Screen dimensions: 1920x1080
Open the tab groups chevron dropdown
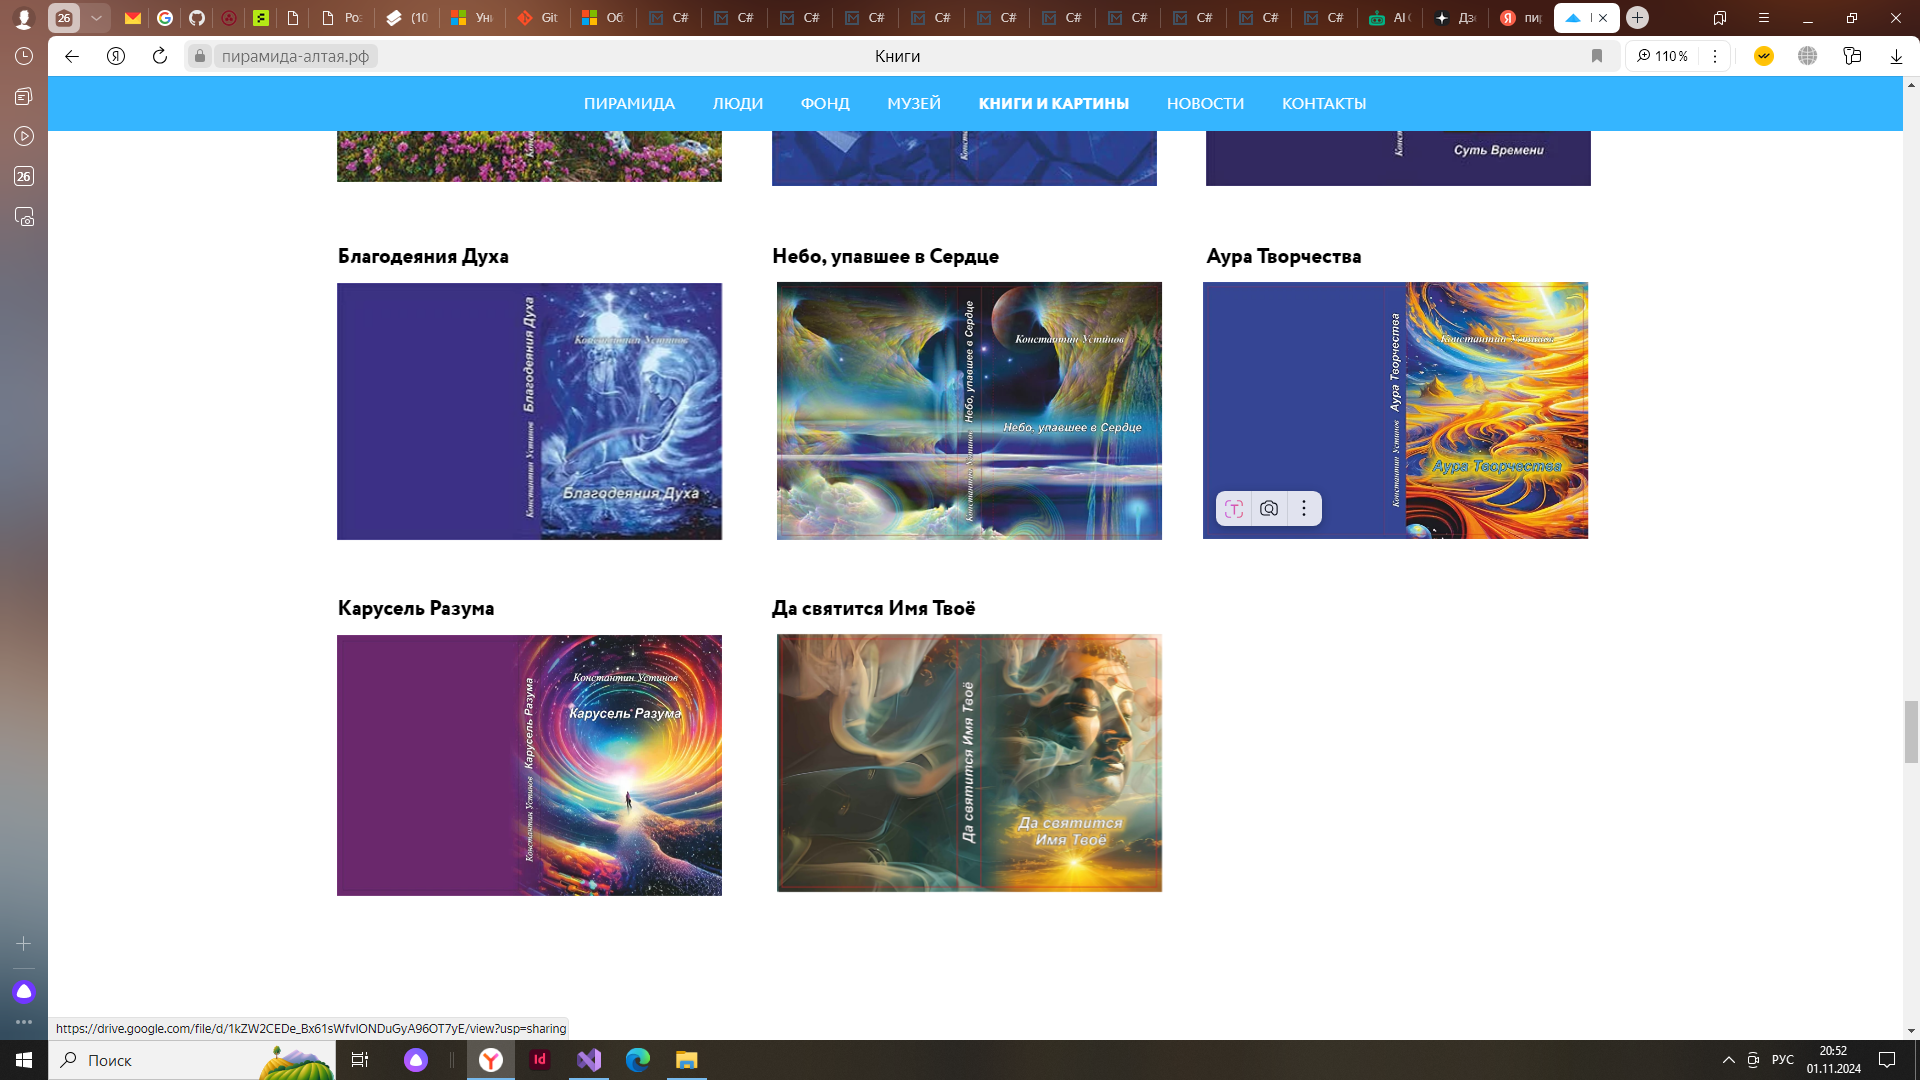point(96,18)
